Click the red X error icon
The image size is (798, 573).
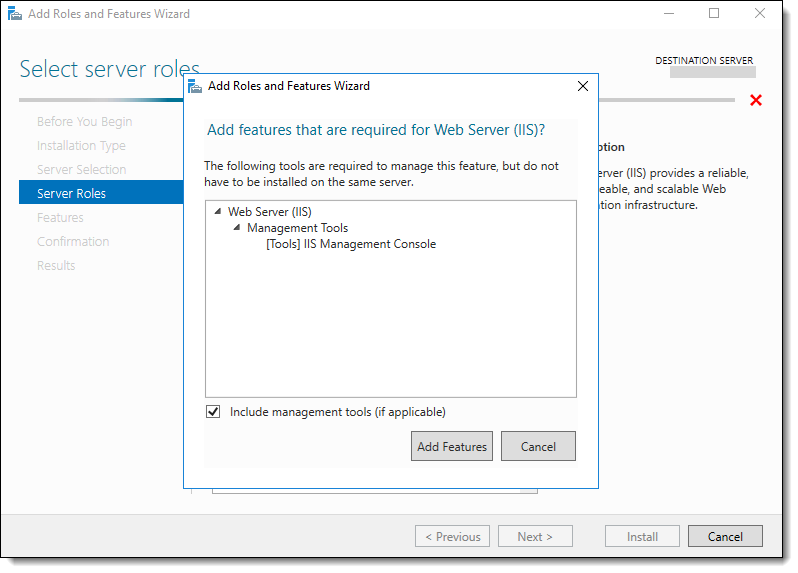click(x=756, y=100)
